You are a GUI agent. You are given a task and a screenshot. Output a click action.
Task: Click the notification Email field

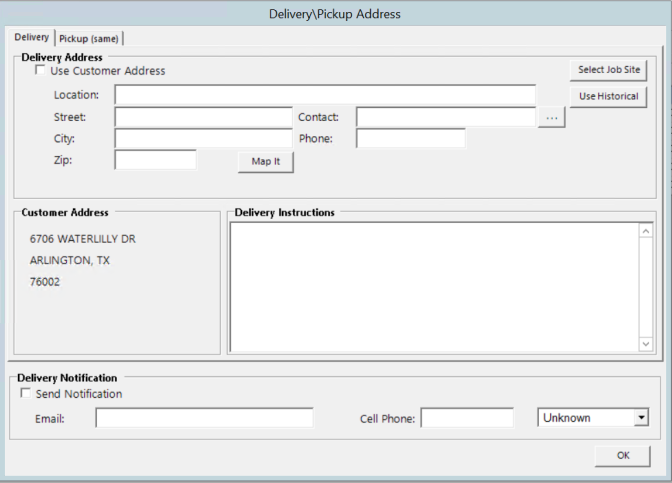pyautogui.click(x=204, y=418)
